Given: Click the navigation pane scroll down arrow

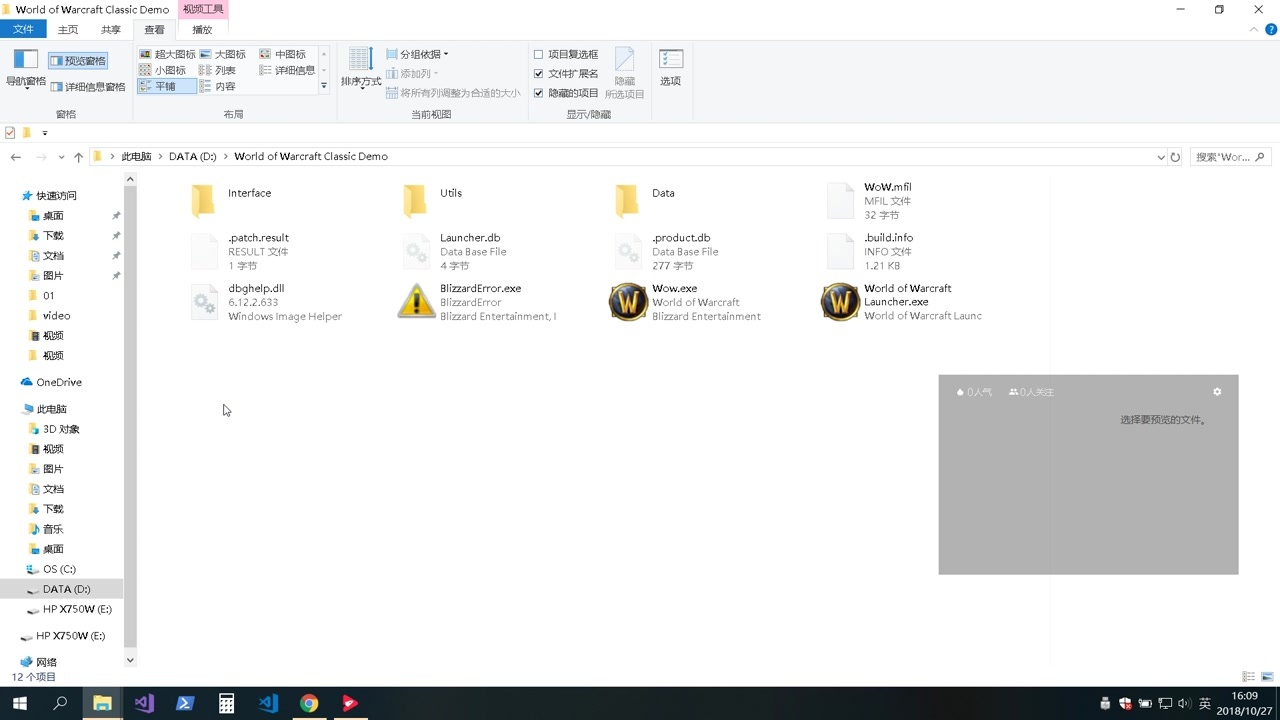Looking at the screenshot, I should pos(130,660).
